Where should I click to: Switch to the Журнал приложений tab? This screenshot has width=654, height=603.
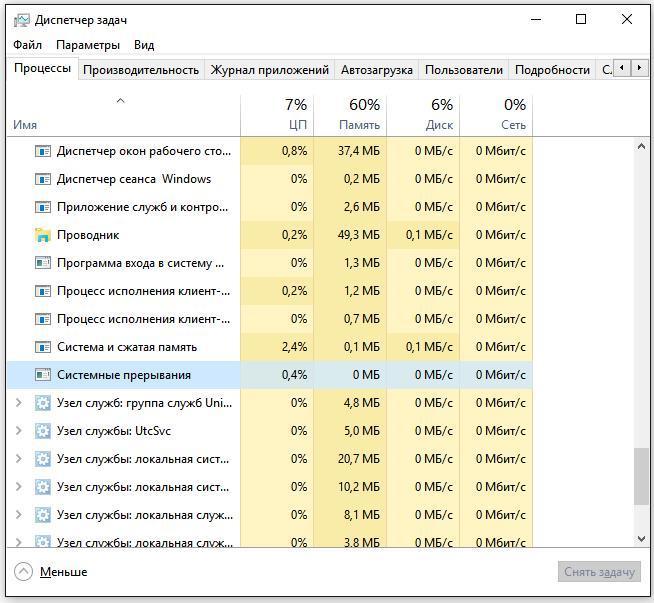pyautogui.click(x=270, y=70)
